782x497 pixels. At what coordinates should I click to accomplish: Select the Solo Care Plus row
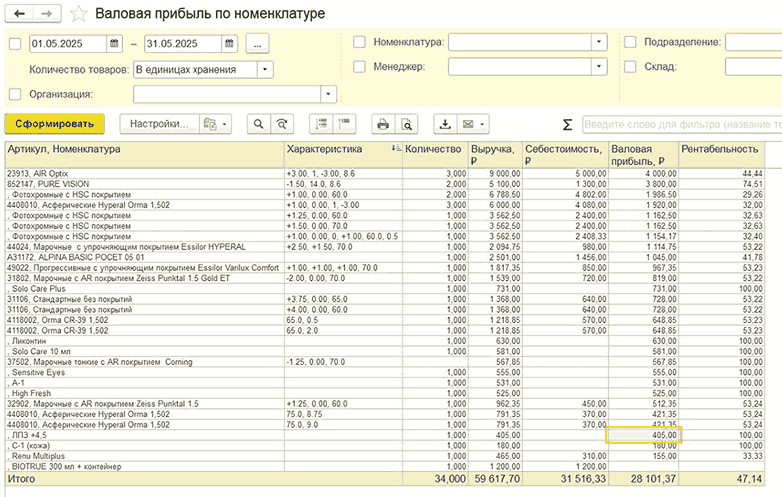point(385,289)
